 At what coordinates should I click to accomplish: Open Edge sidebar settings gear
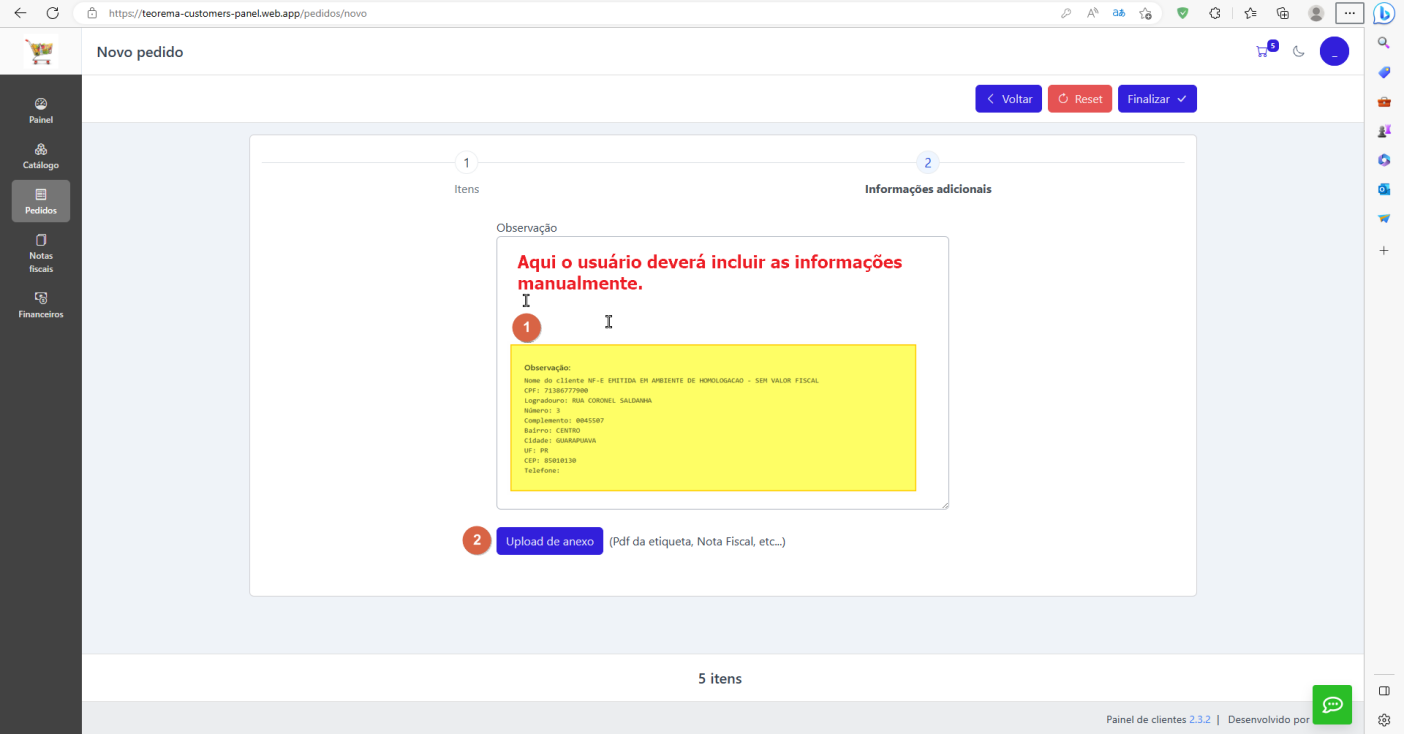(x=1384, y=720)
